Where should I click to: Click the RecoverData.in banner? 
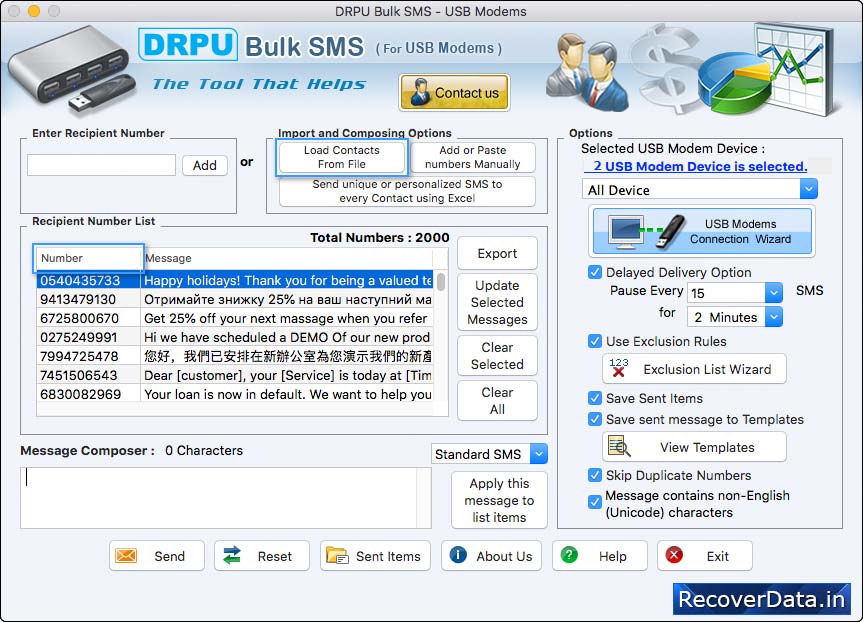(x=762, y=599)
